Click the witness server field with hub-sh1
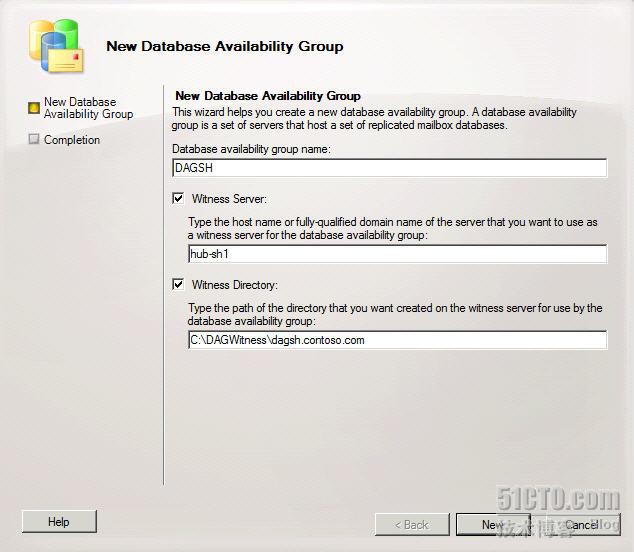Screen dimensions: 634x552 tap(397, 254)
